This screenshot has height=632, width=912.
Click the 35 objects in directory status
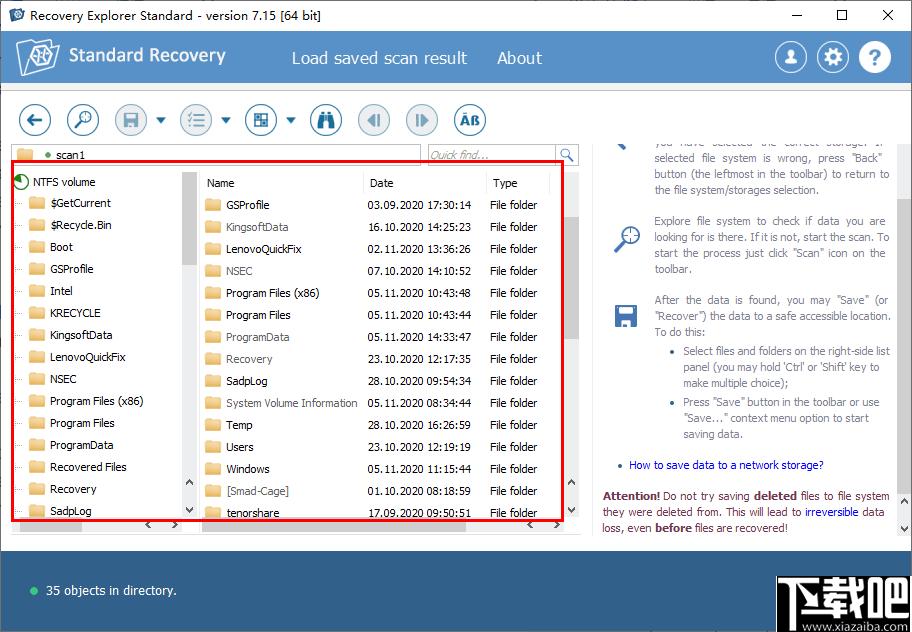[111, 591]
